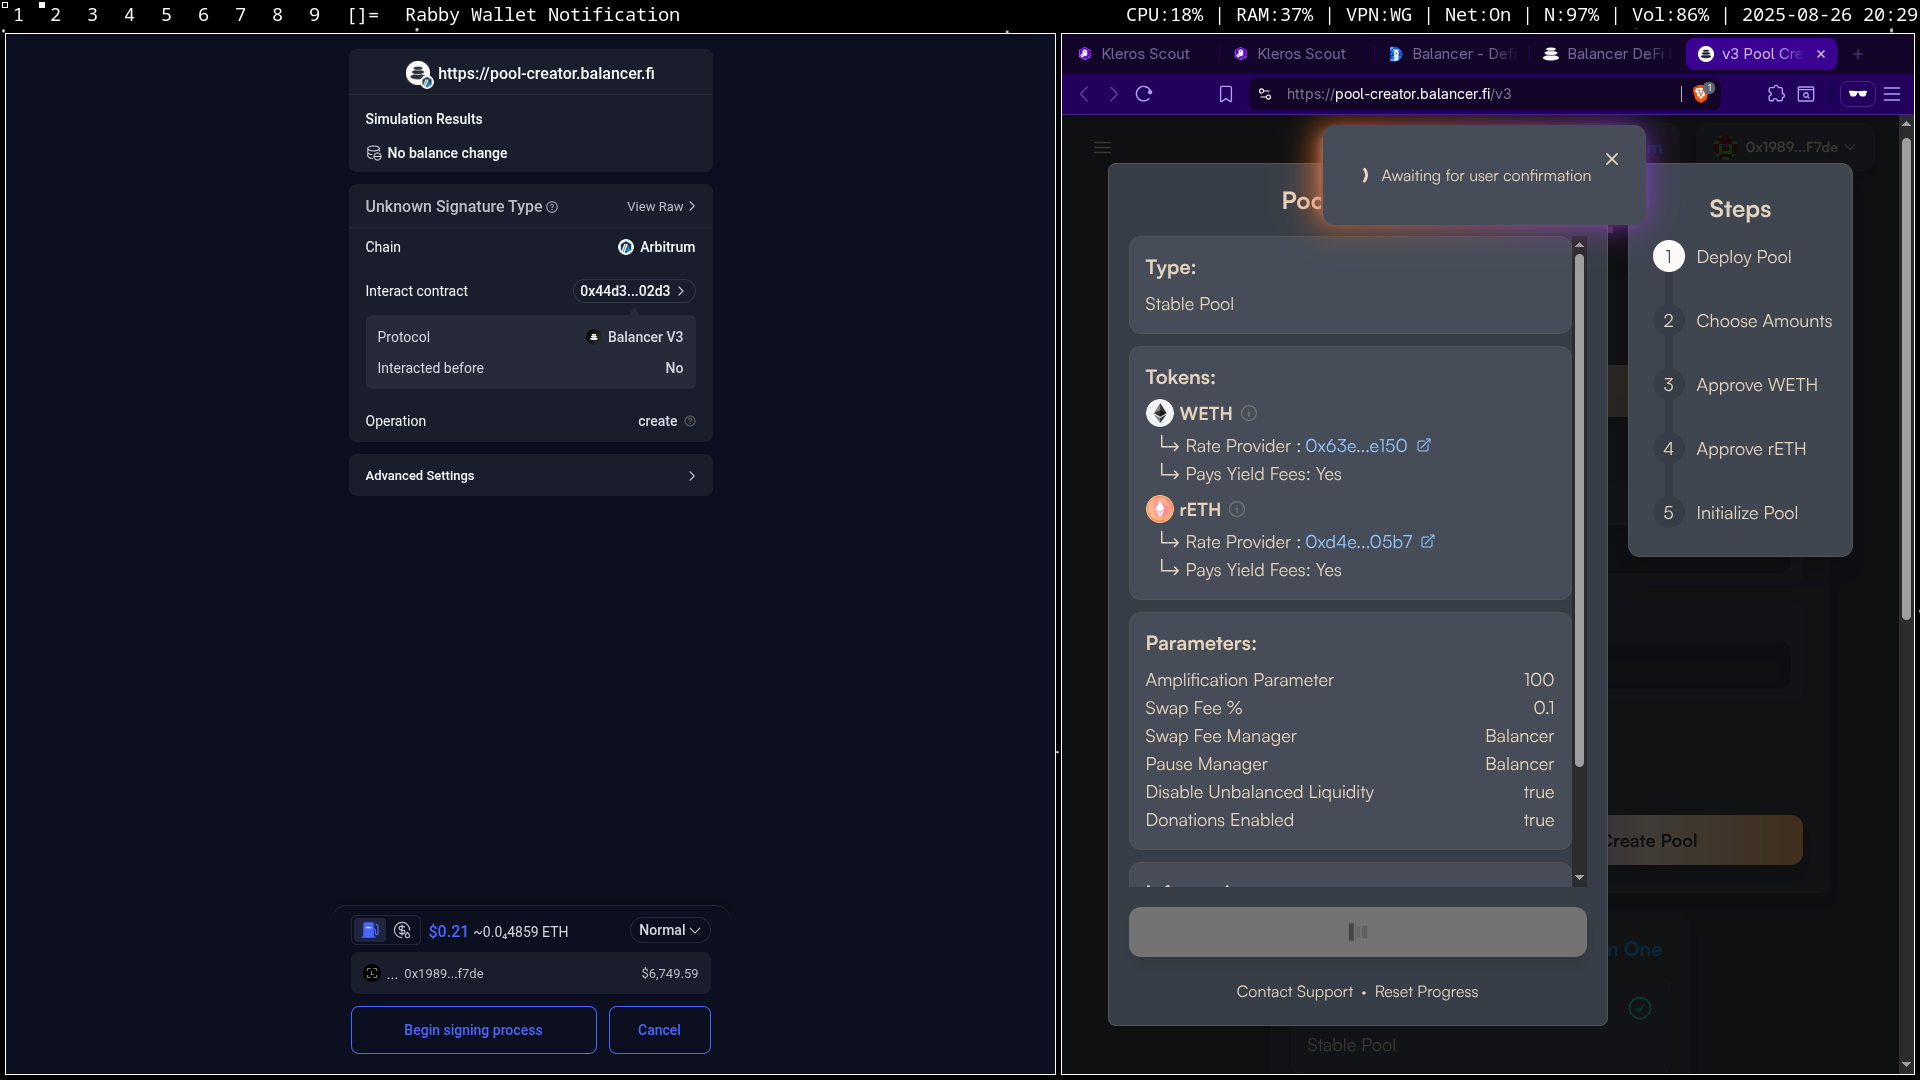Viewport: 1920px width, 1080px height.
Task: Click info icon next to rETH
Action: pos(1237,509)
